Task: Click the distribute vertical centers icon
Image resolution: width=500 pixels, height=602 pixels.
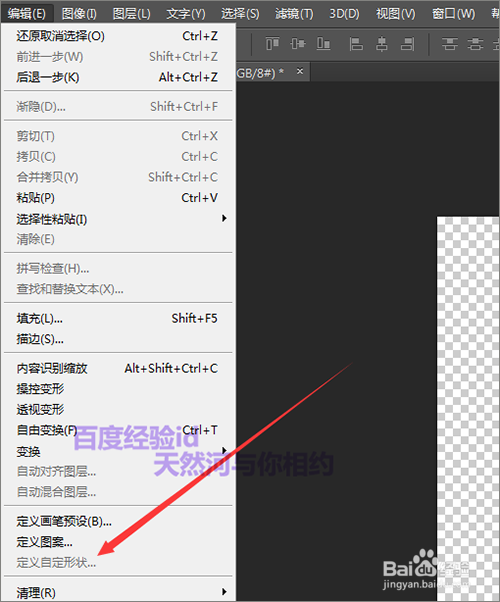Action: 475,44
